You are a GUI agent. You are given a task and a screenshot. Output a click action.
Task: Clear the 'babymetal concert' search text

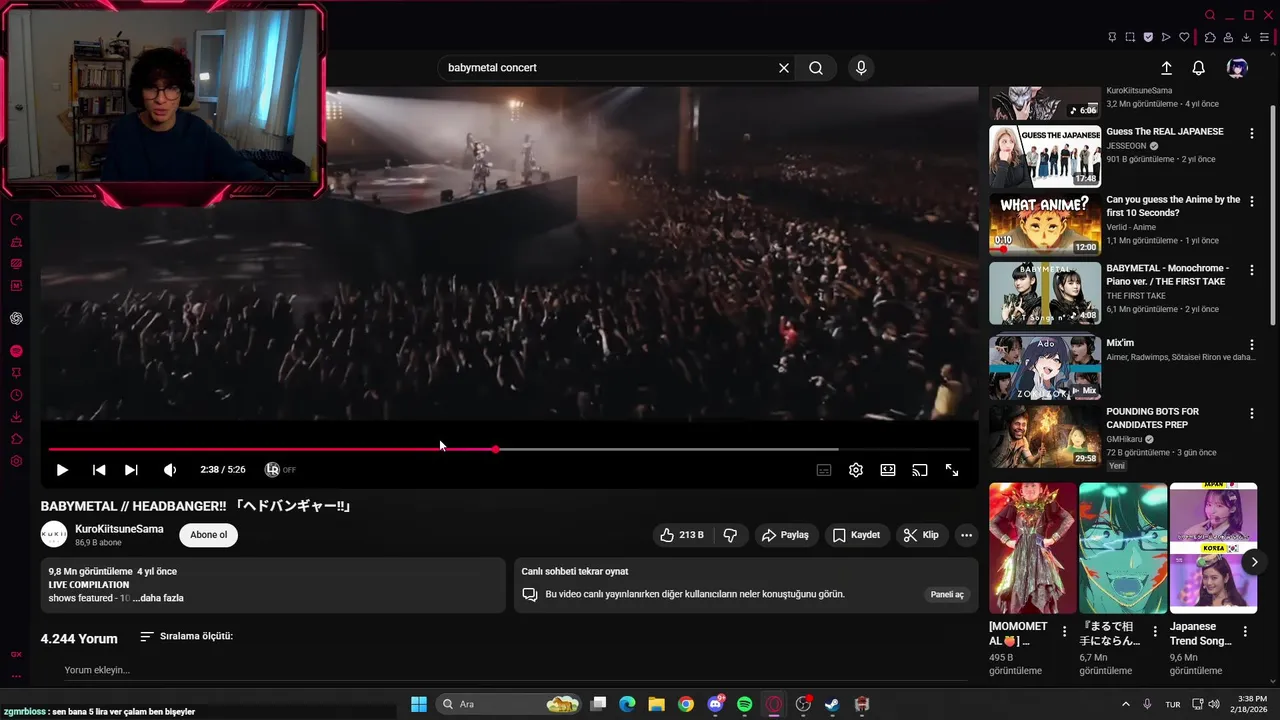tap(784, 68)
